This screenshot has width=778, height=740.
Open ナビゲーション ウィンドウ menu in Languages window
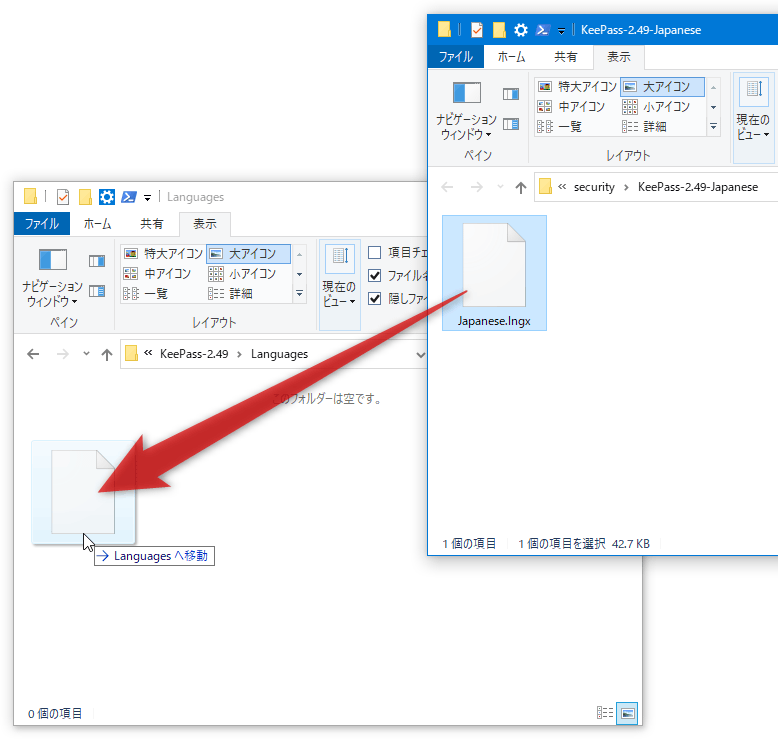(x=52, y=277)
